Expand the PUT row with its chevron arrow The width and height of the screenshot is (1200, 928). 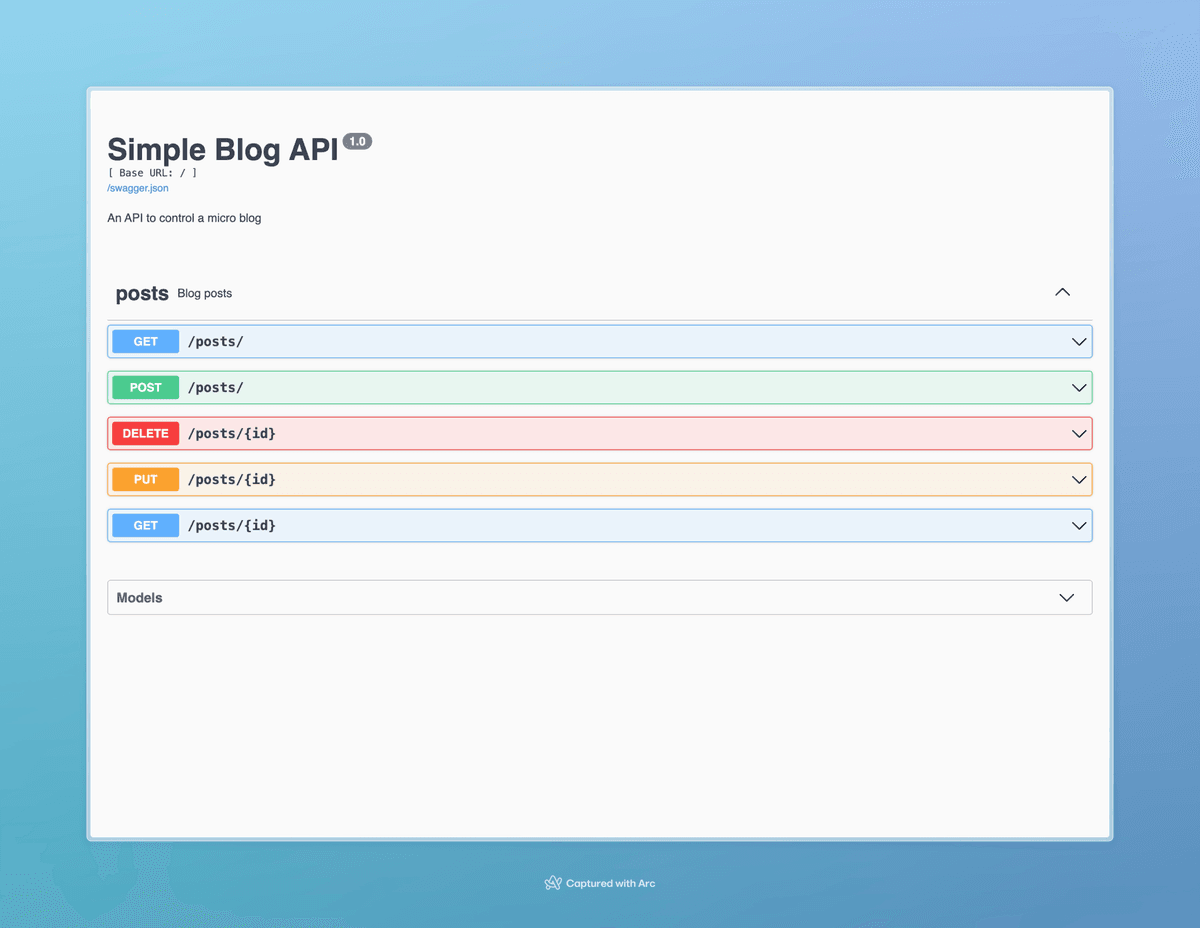click(1079, 480)
